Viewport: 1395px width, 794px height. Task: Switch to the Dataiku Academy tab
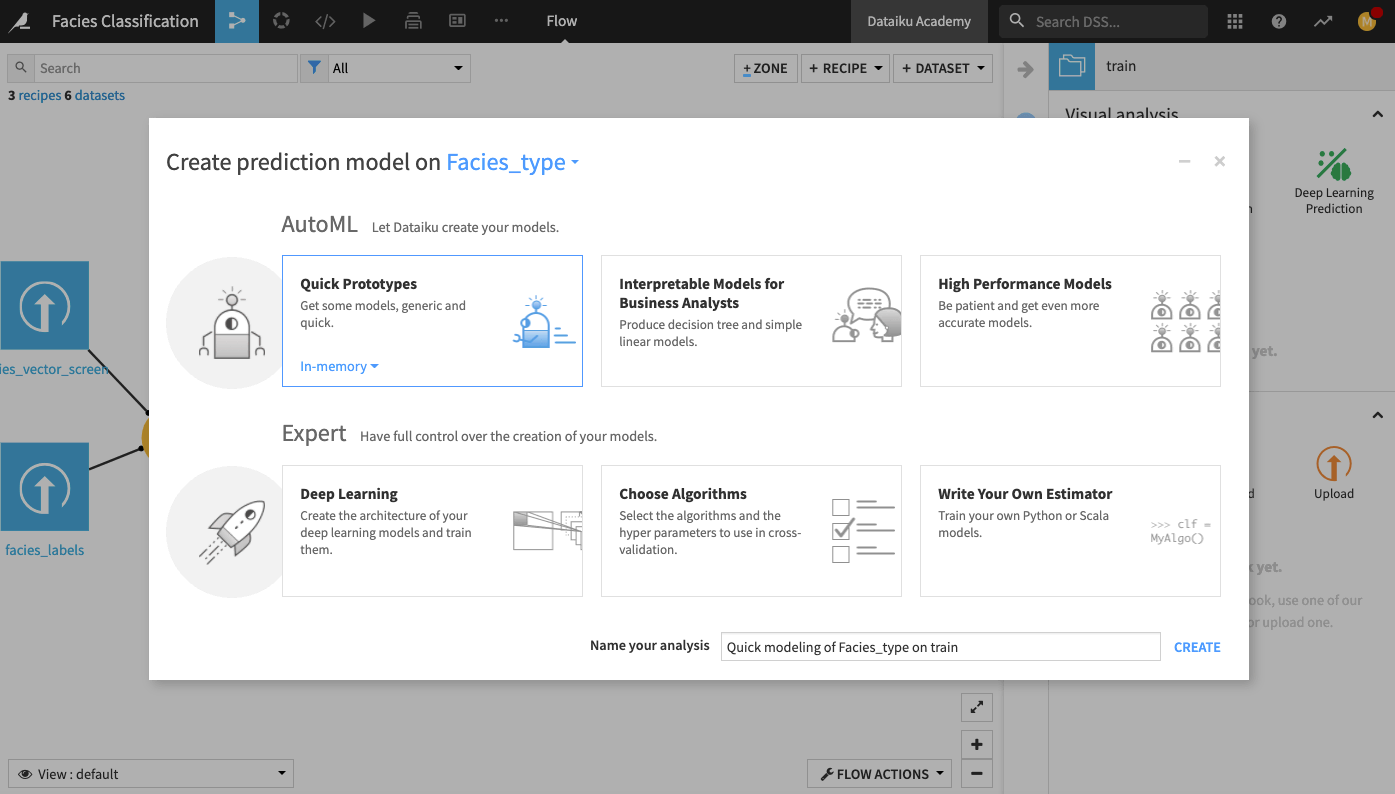pyautogui.click(x=919, y=21)
